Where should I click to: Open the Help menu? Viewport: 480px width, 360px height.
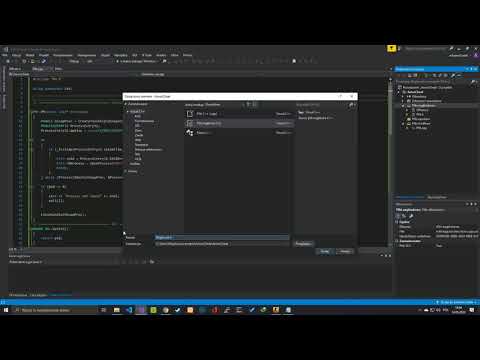[x=187, y=55]
